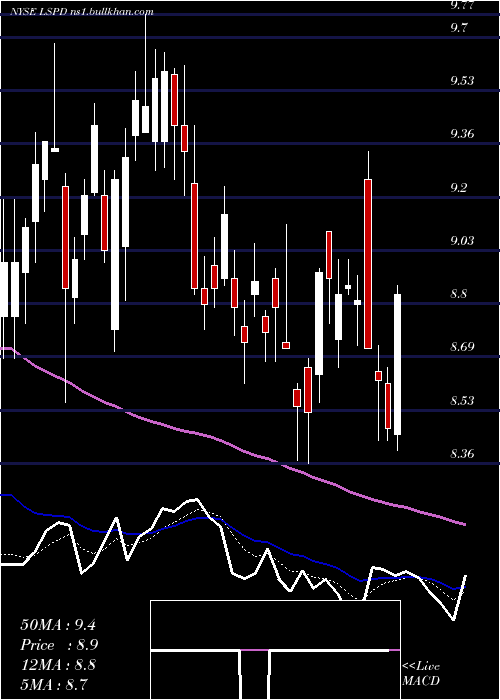Click the 8.53 price axis label
500x700 pixels.
(462, 400)
